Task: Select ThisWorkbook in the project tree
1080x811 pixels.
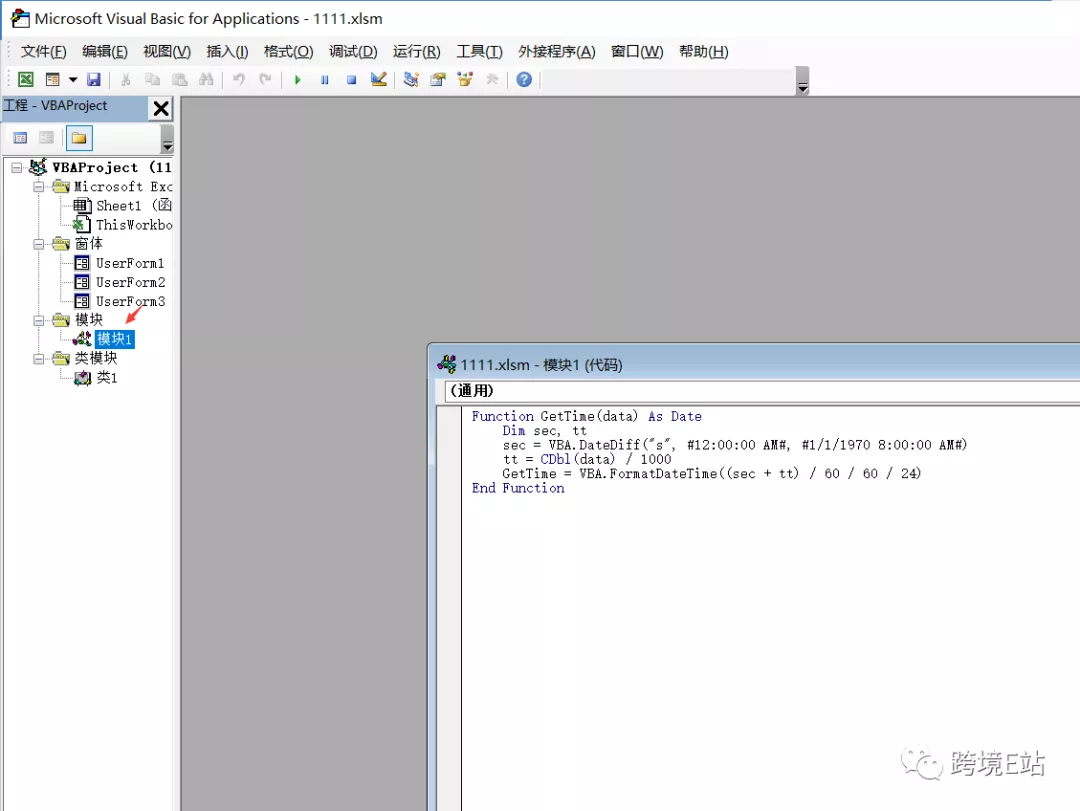Action: 123,225
